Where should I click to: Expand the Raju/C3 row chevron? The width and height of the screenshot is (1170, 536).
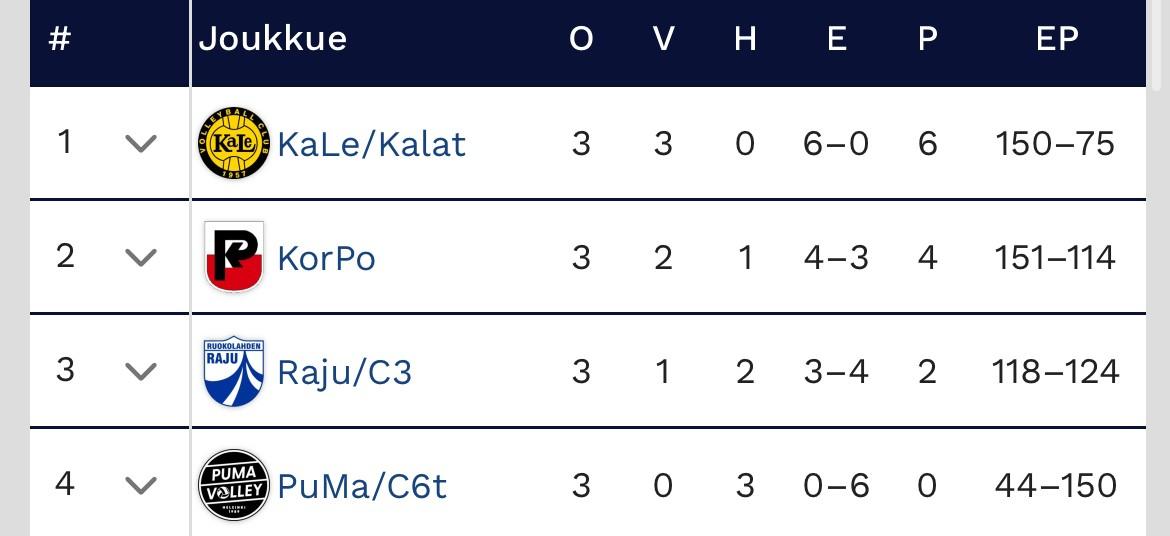pyautogui.click(x=141, y=372)
